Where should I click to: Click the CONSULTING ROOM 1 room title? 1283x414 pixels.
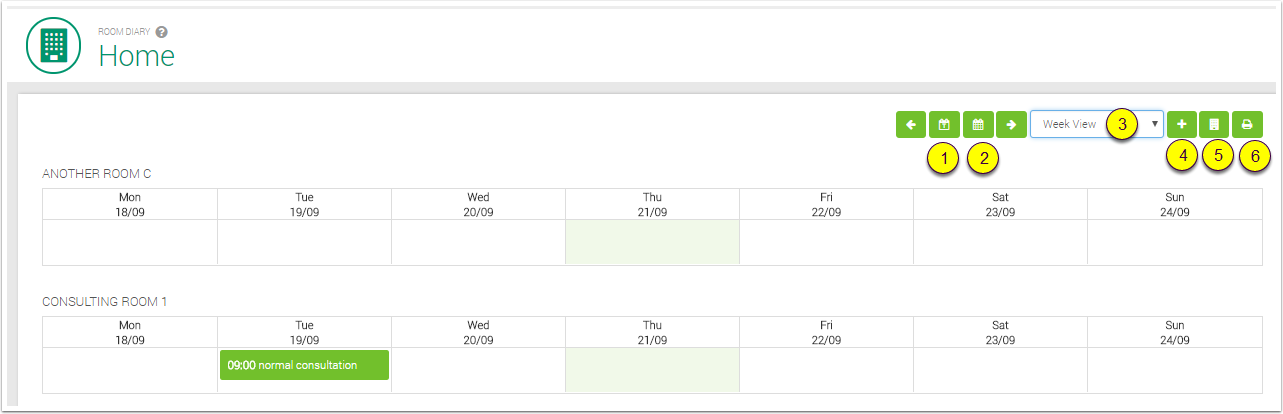[103, 301]
